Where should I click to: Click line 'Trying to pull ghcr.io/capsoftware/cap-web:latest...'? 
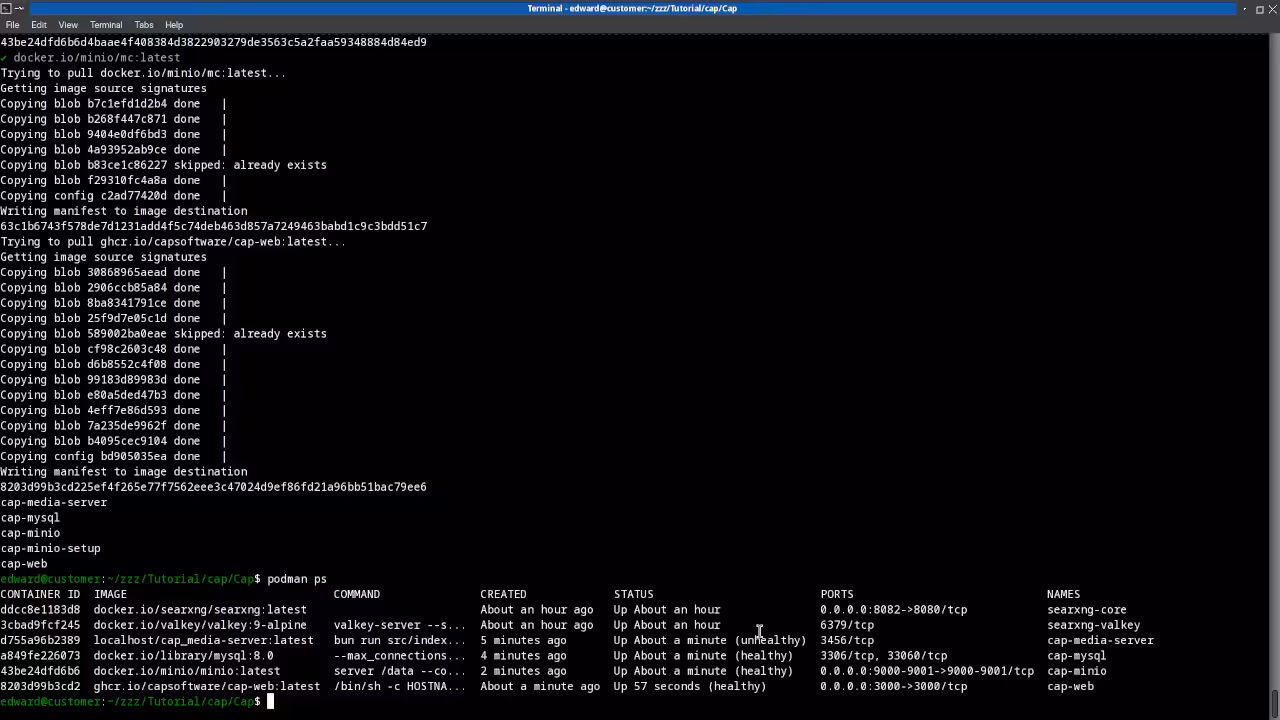point(173,242)
